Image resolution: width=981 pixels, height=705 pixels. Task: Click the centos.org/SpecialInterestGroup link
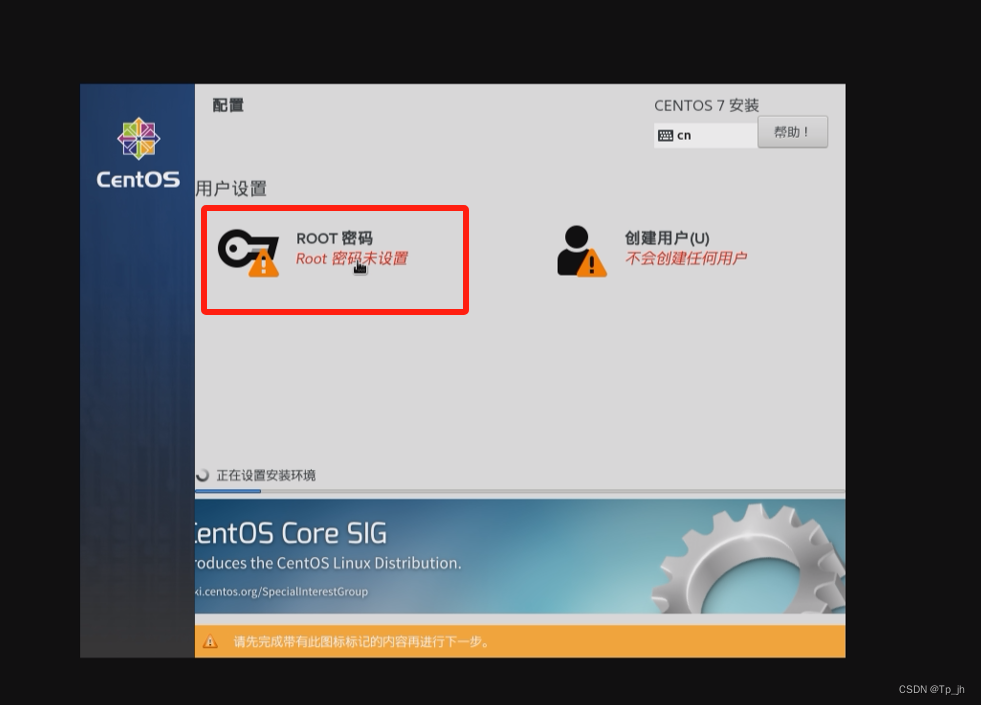point(282,592)
